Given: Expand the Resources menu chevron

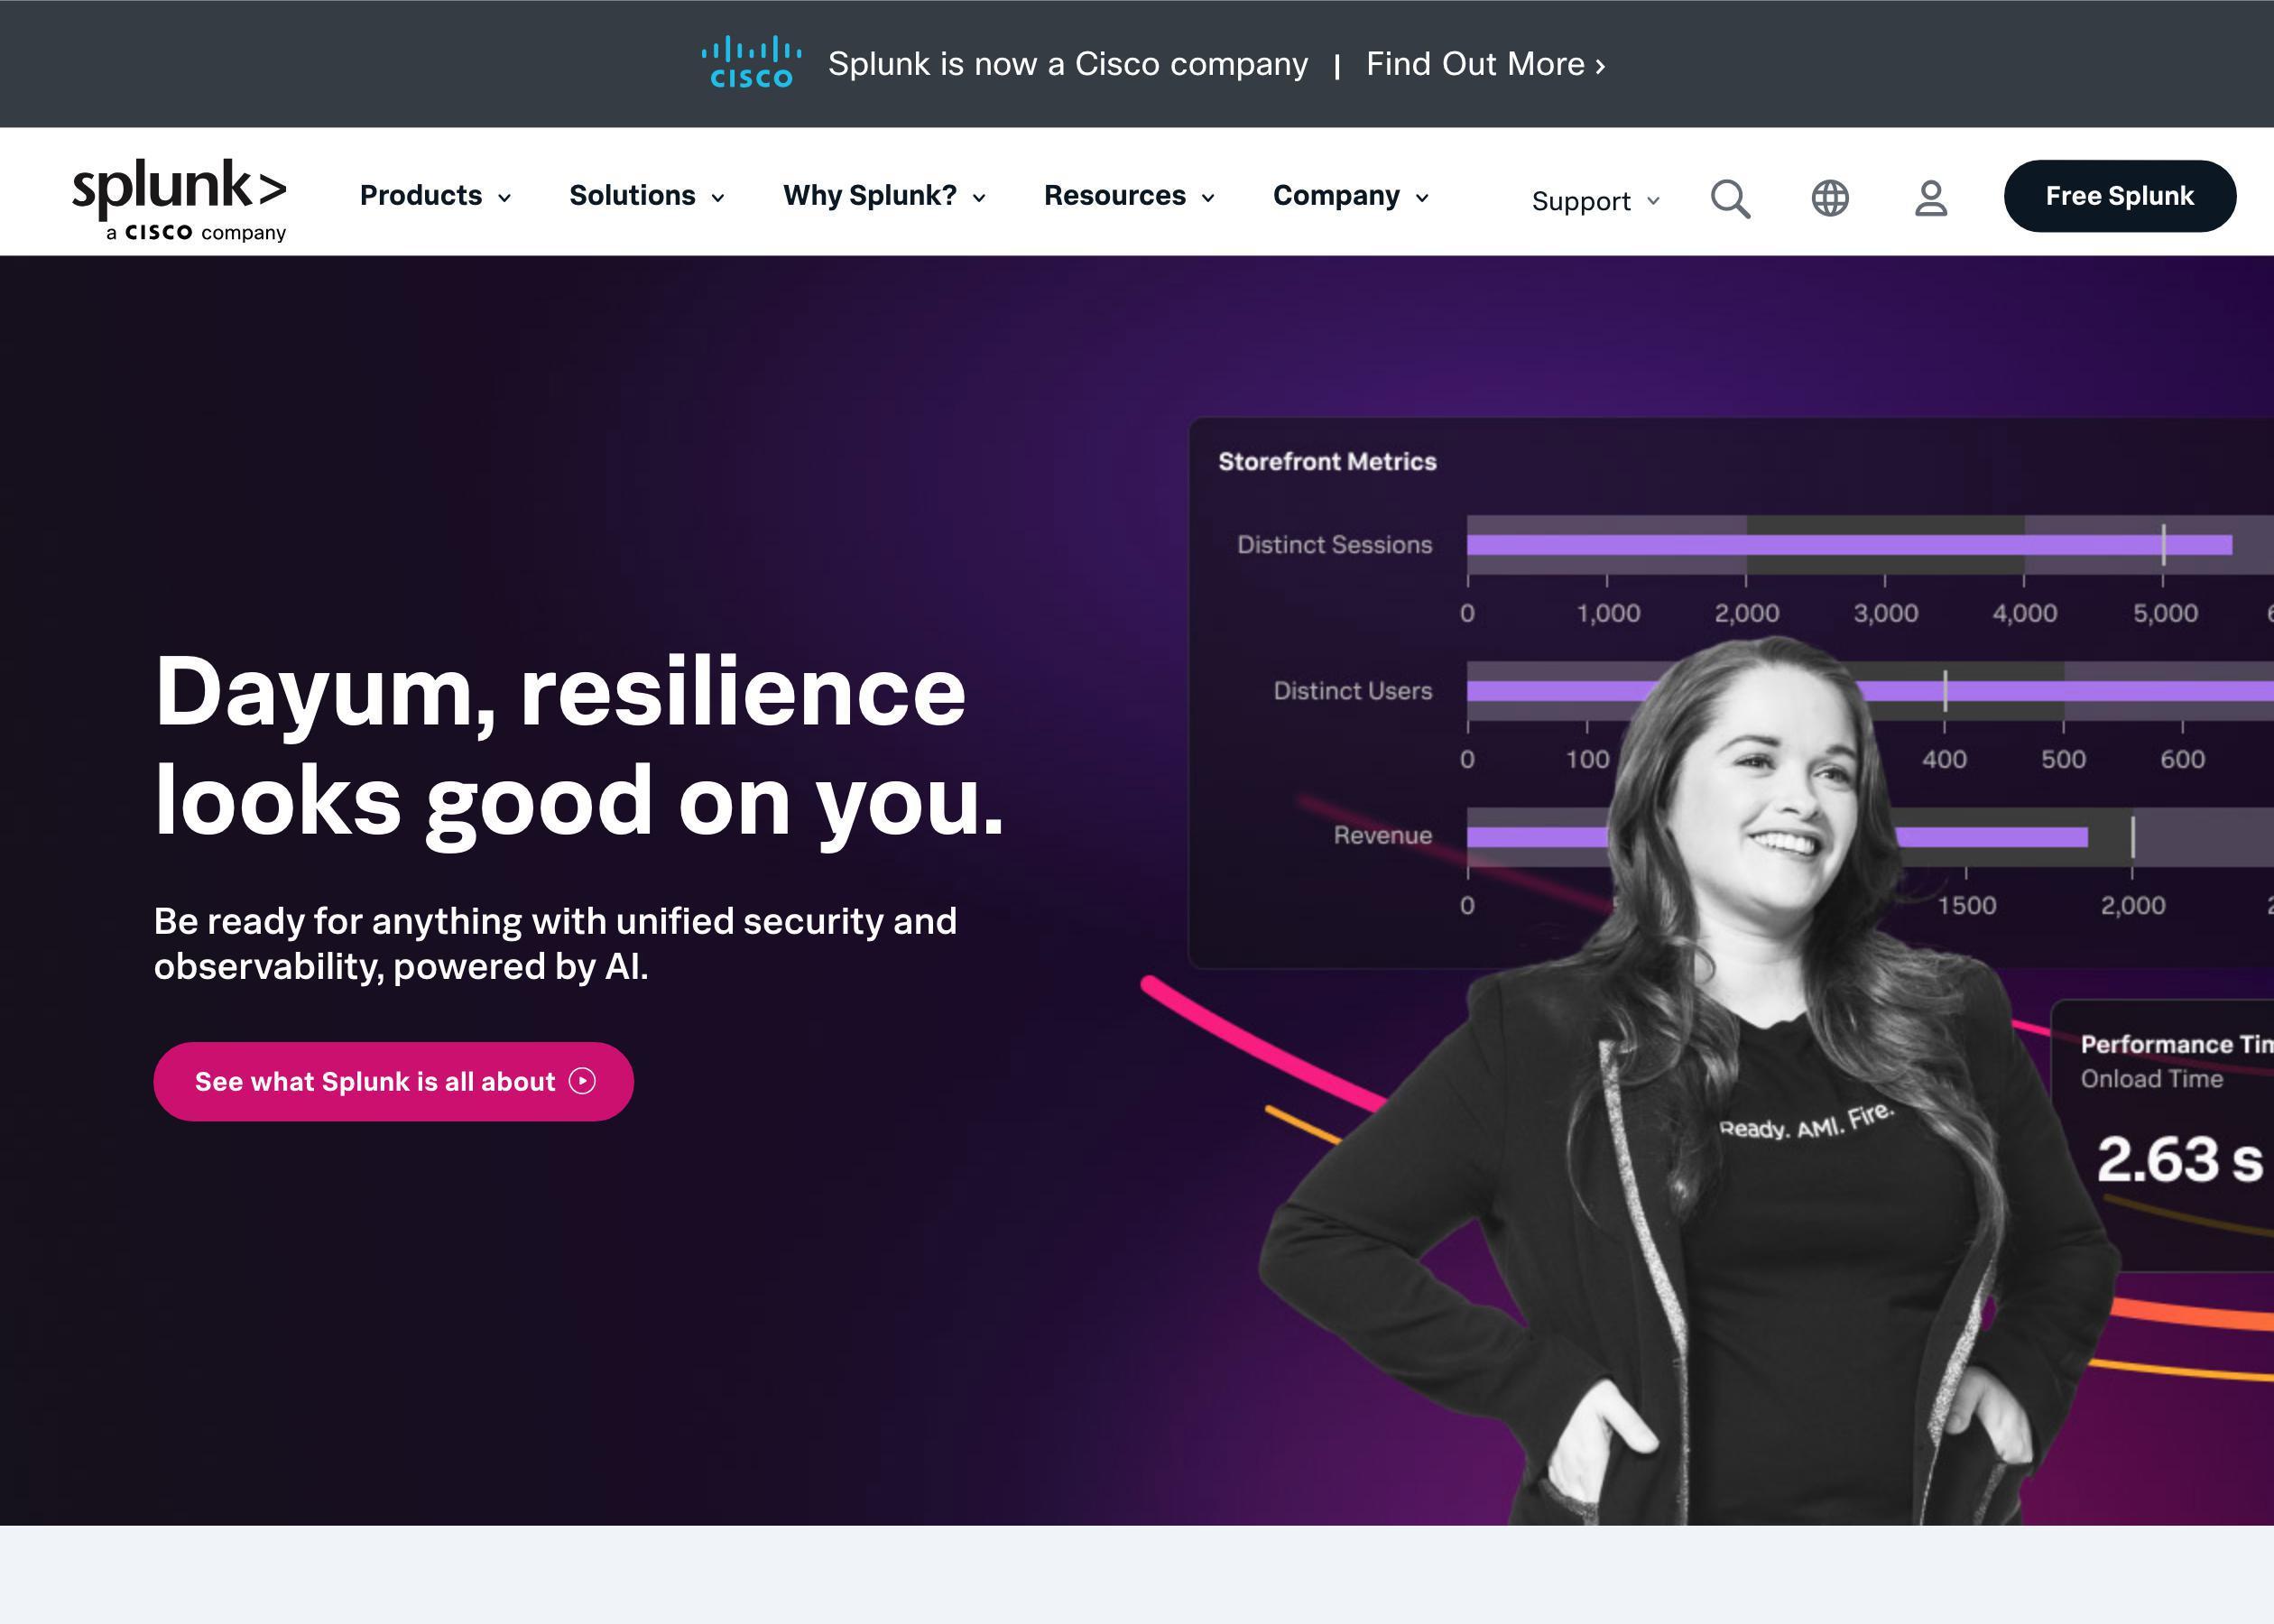Looking at the screenshot, I should (x=1213, y=197).
